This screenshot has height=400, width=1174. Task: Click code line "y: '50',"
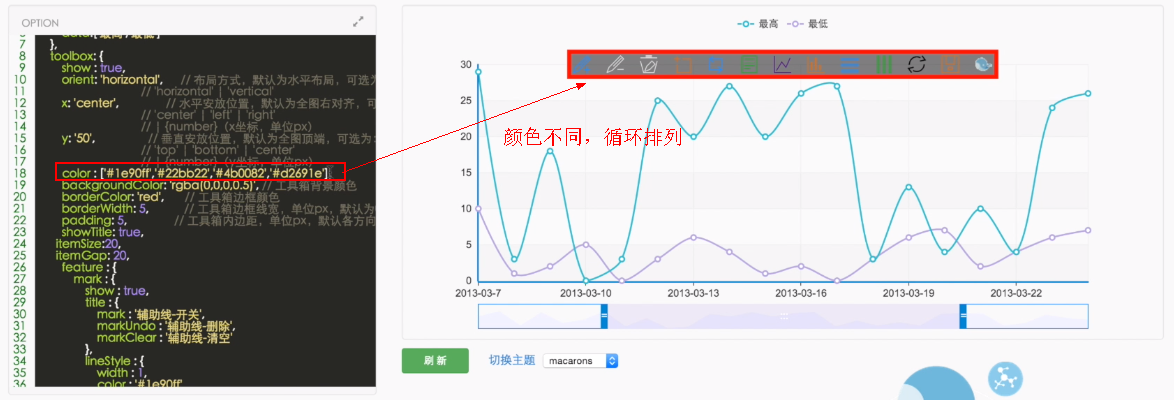[78, 139]
